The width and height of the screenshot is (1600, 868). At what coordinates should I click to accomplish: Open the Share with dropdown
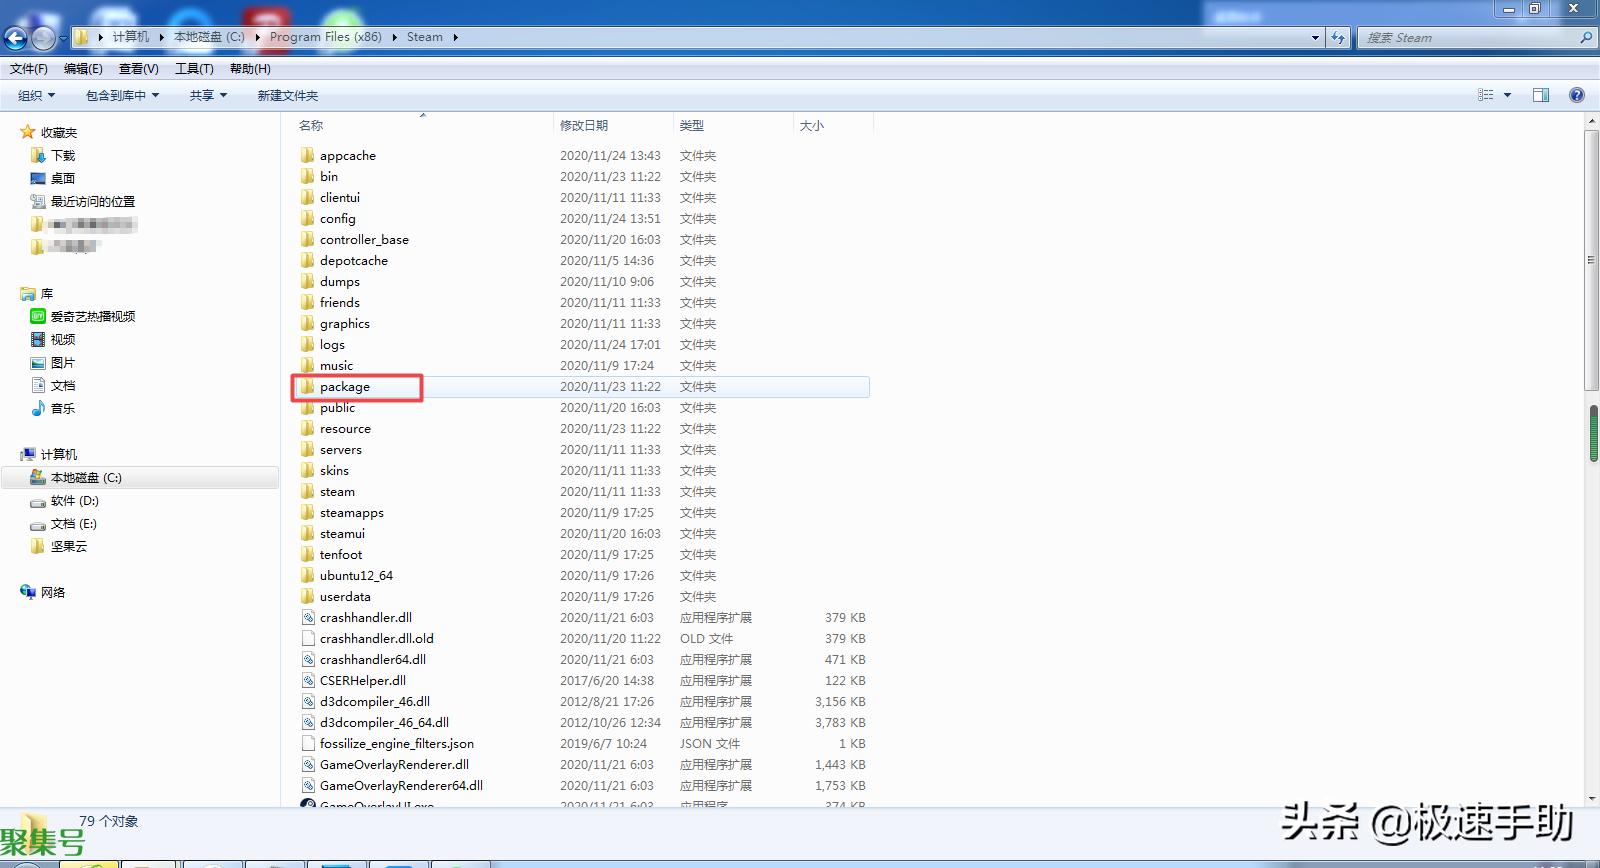pos(208,95)
